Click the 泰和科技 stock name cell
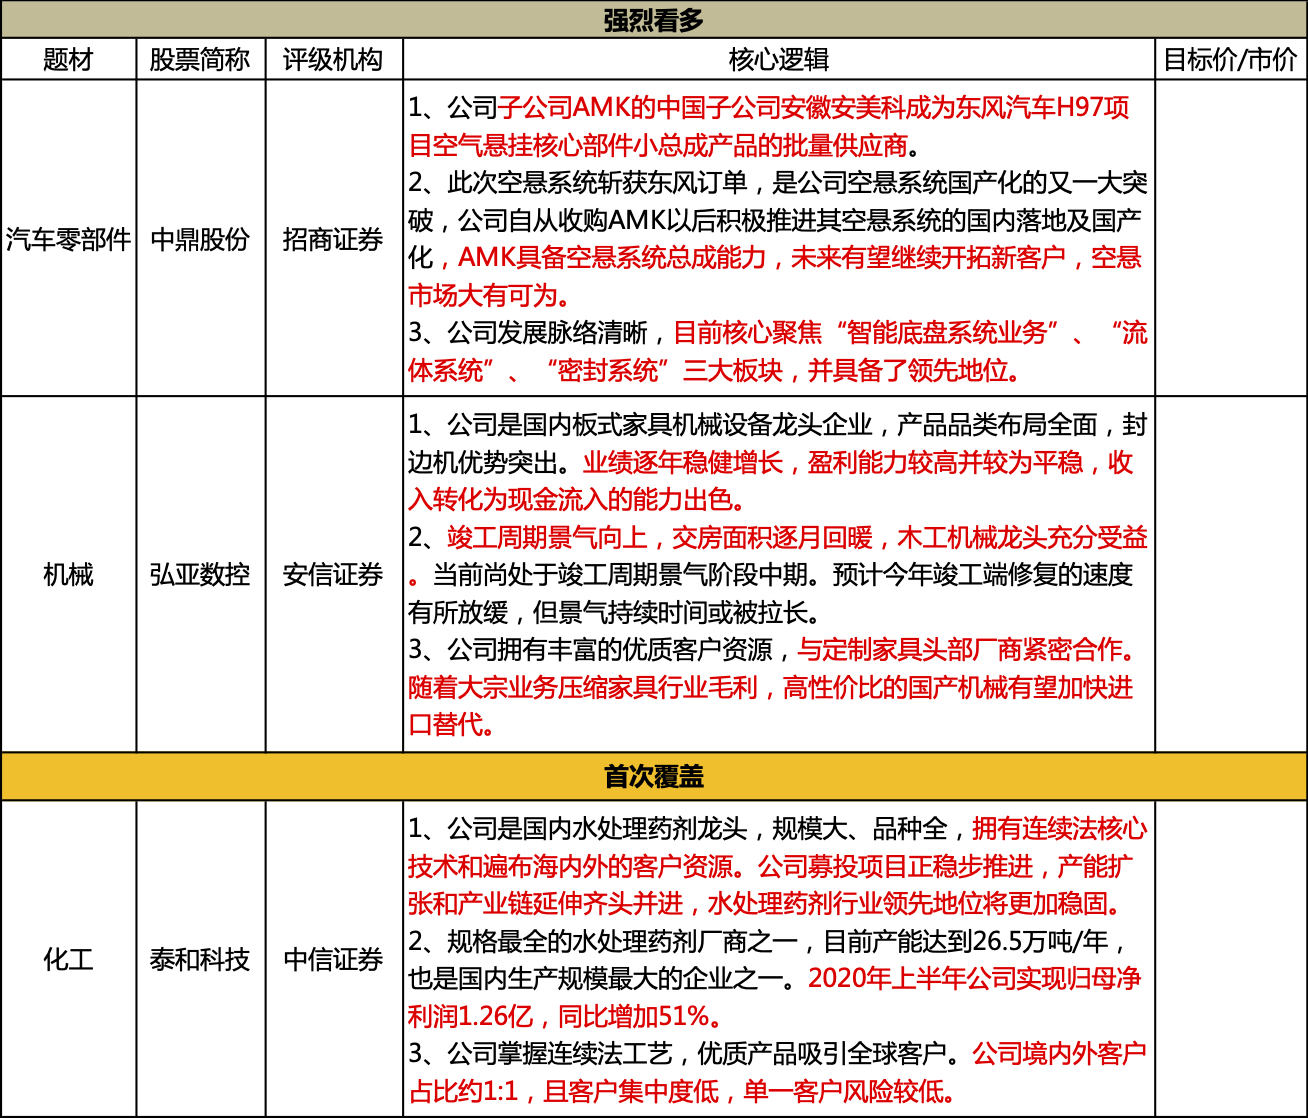1308x1118 pixels. pos(201,959)
